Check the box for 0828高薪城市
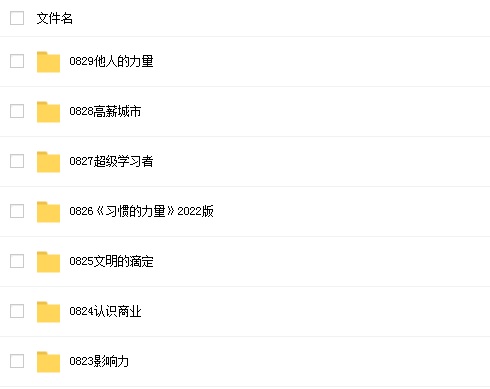Screen dimensions: 490x389 pyautogui.click(x=17, y=111)
